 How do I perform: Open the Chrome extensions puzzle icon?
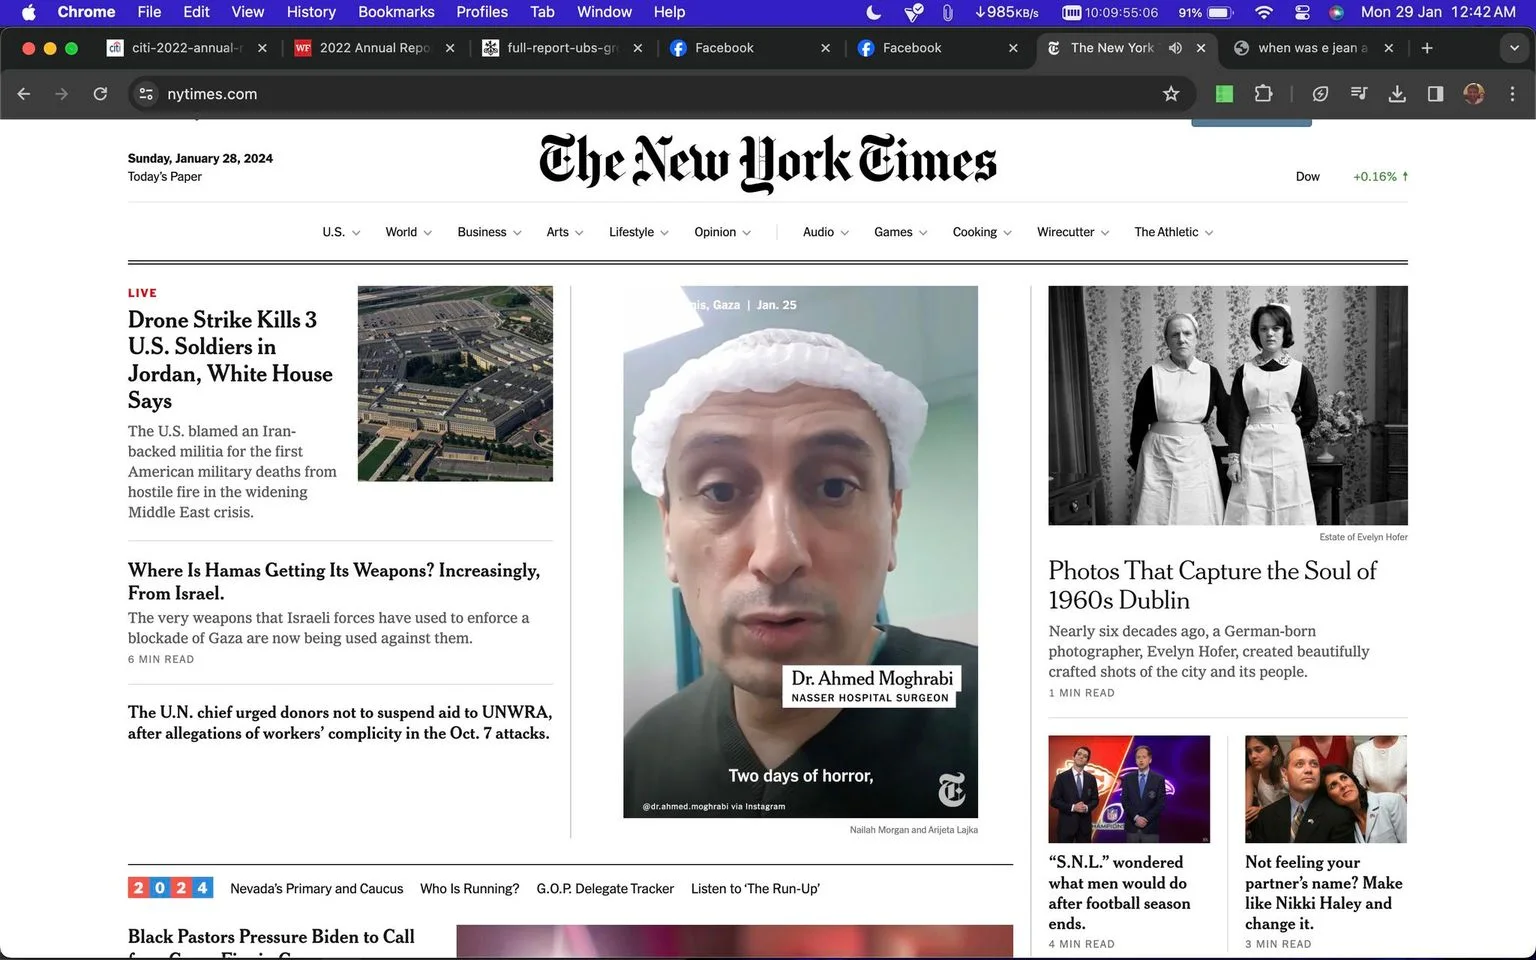1263,94
